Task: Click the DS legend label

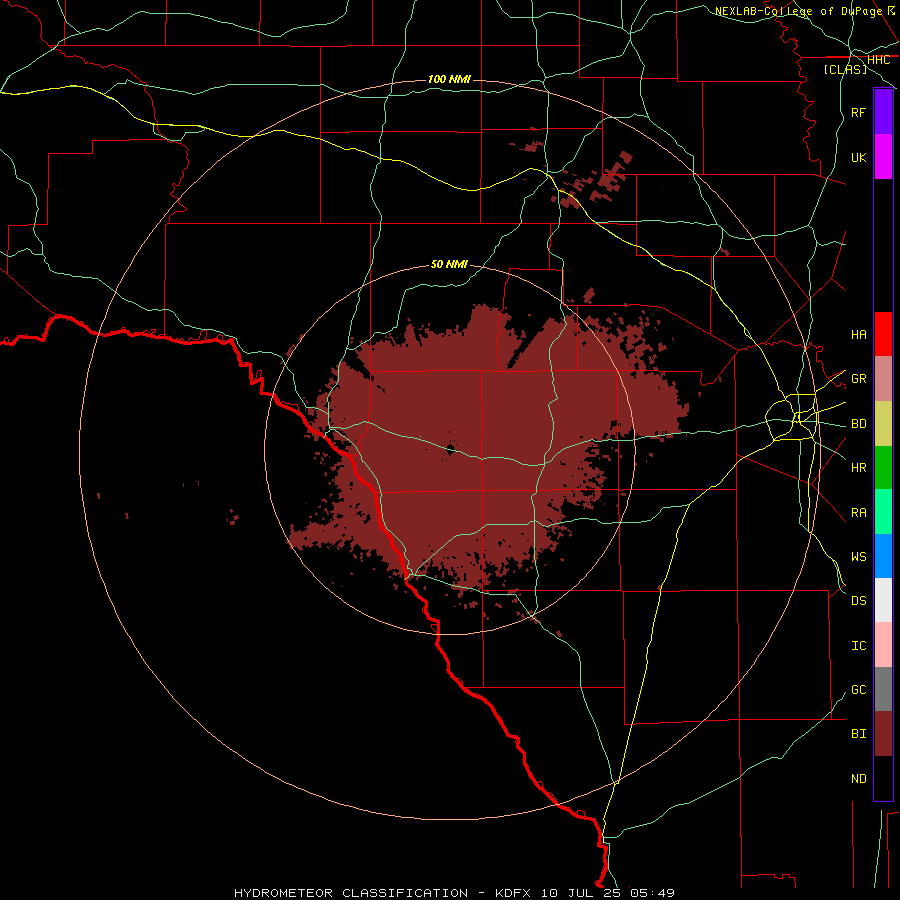Action: point(859,601)
